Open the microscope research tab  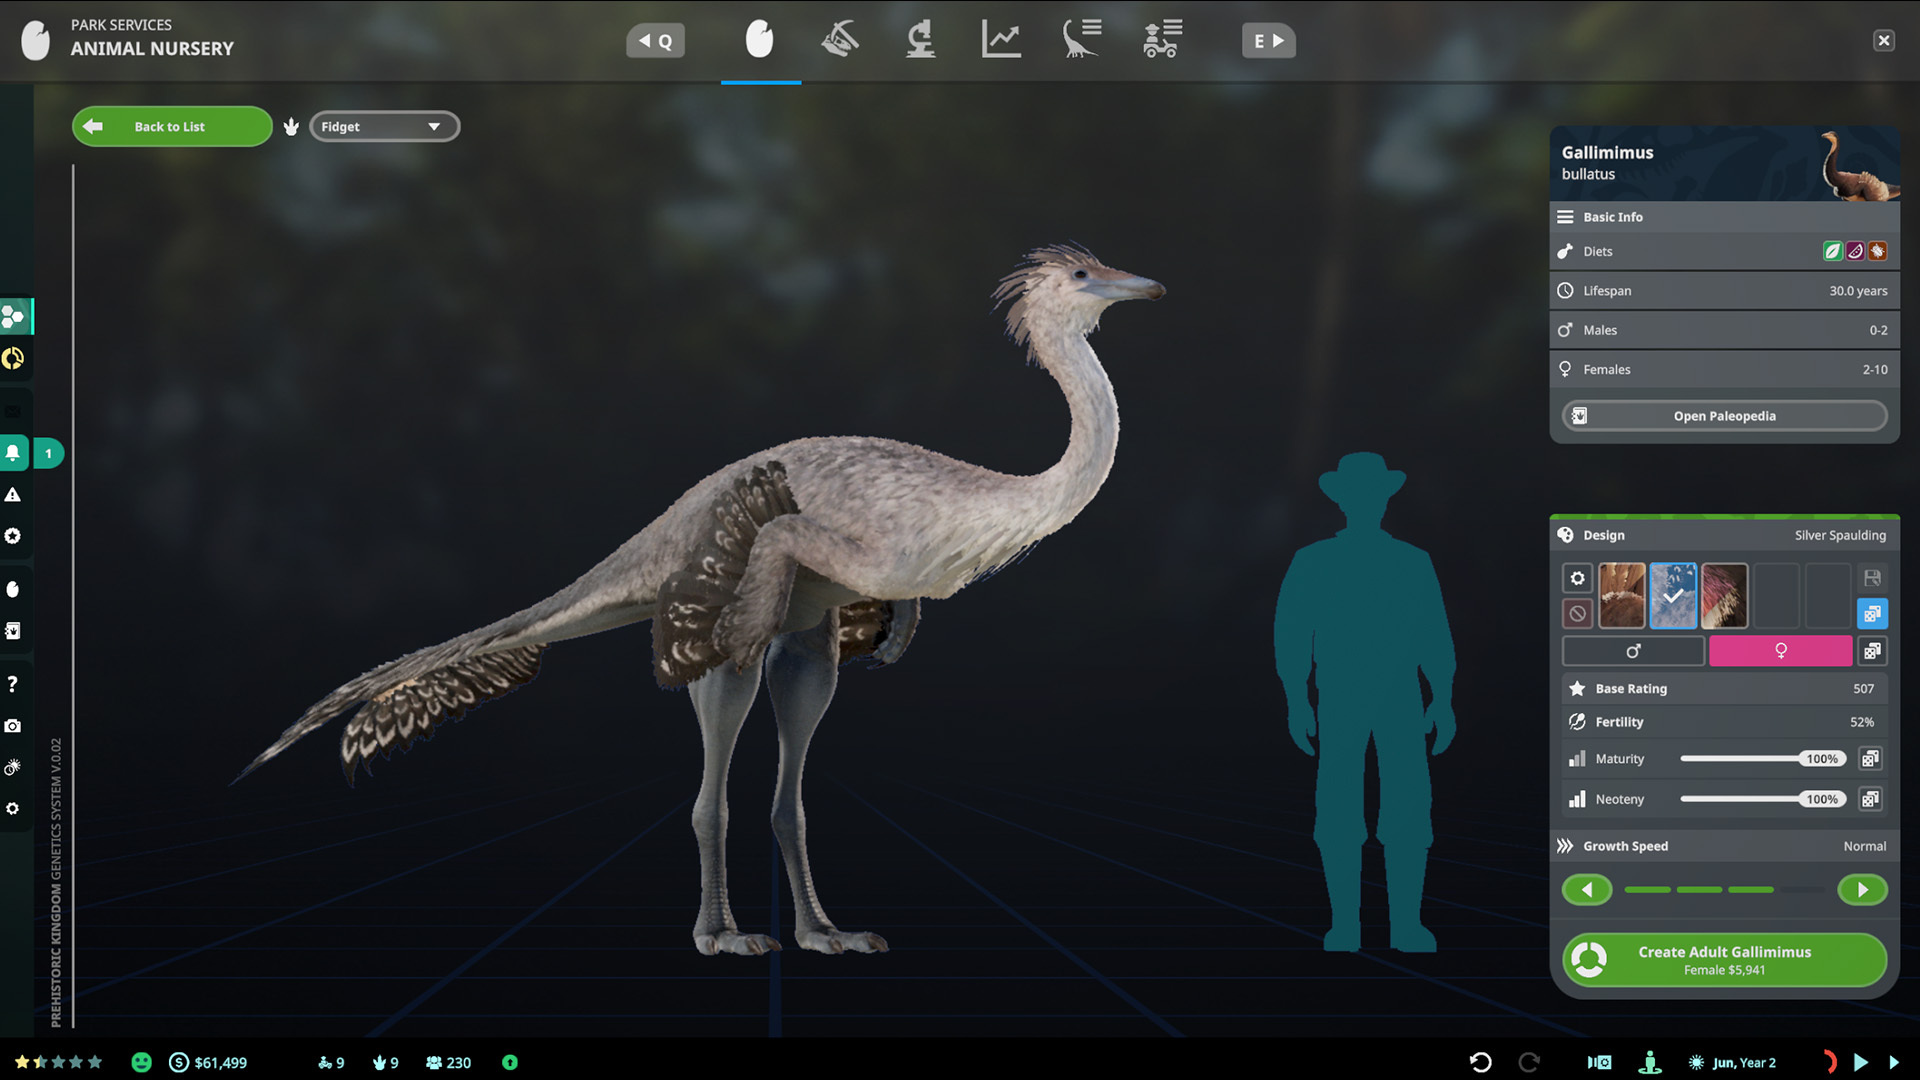pyautogui.click(x=920, y=40)
